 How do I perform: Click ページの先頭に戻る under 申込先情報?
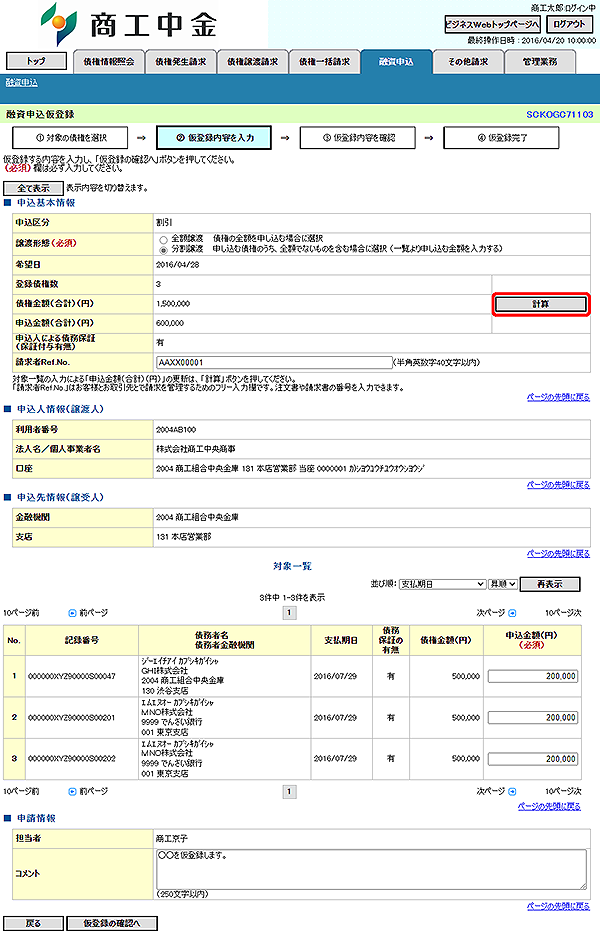pyautogui.click(x=558, y=553)
